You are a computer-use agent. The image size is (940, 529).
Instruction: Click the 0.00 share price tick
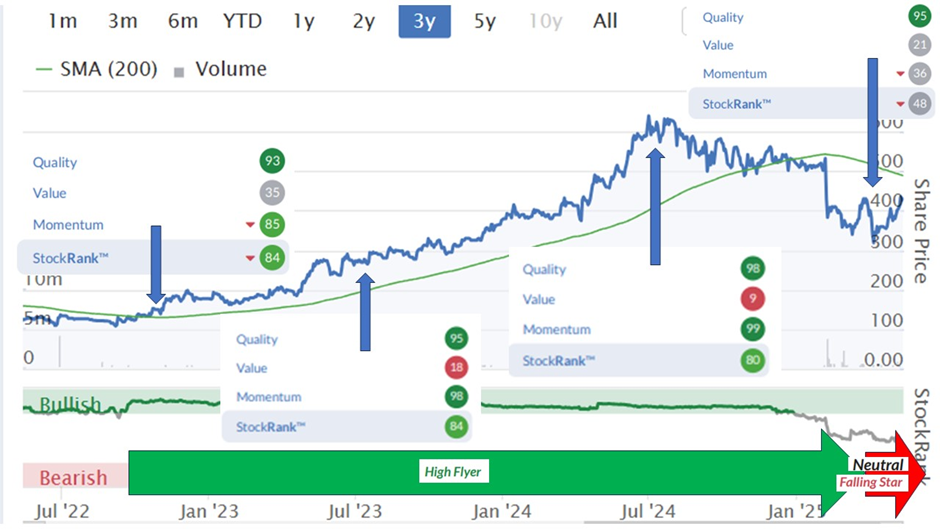(x=883, y=360)
